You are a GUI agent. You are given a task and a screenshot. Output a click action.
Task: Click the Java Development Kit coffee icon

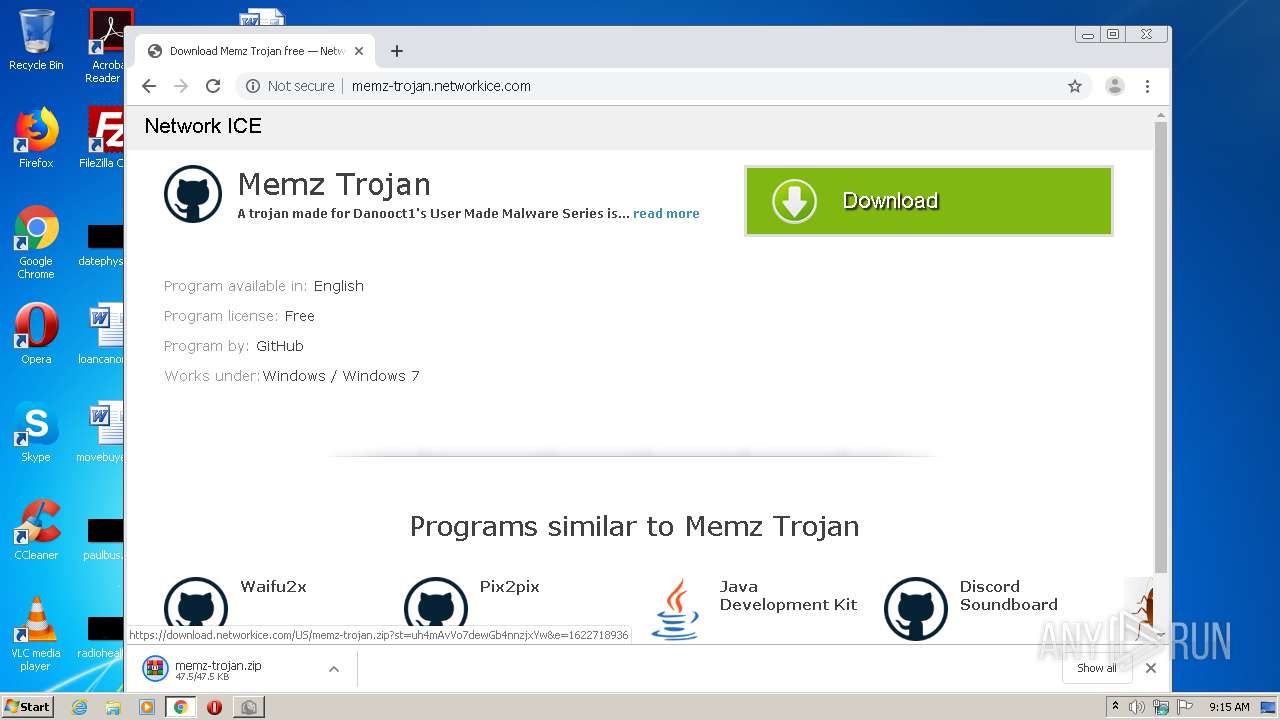click(675, 608)
